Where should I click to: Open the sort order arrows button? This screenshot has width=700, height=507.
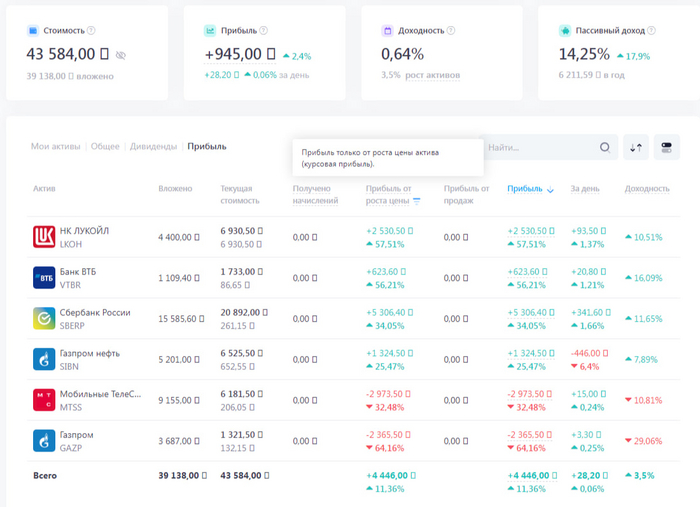[x=636, y=147]
